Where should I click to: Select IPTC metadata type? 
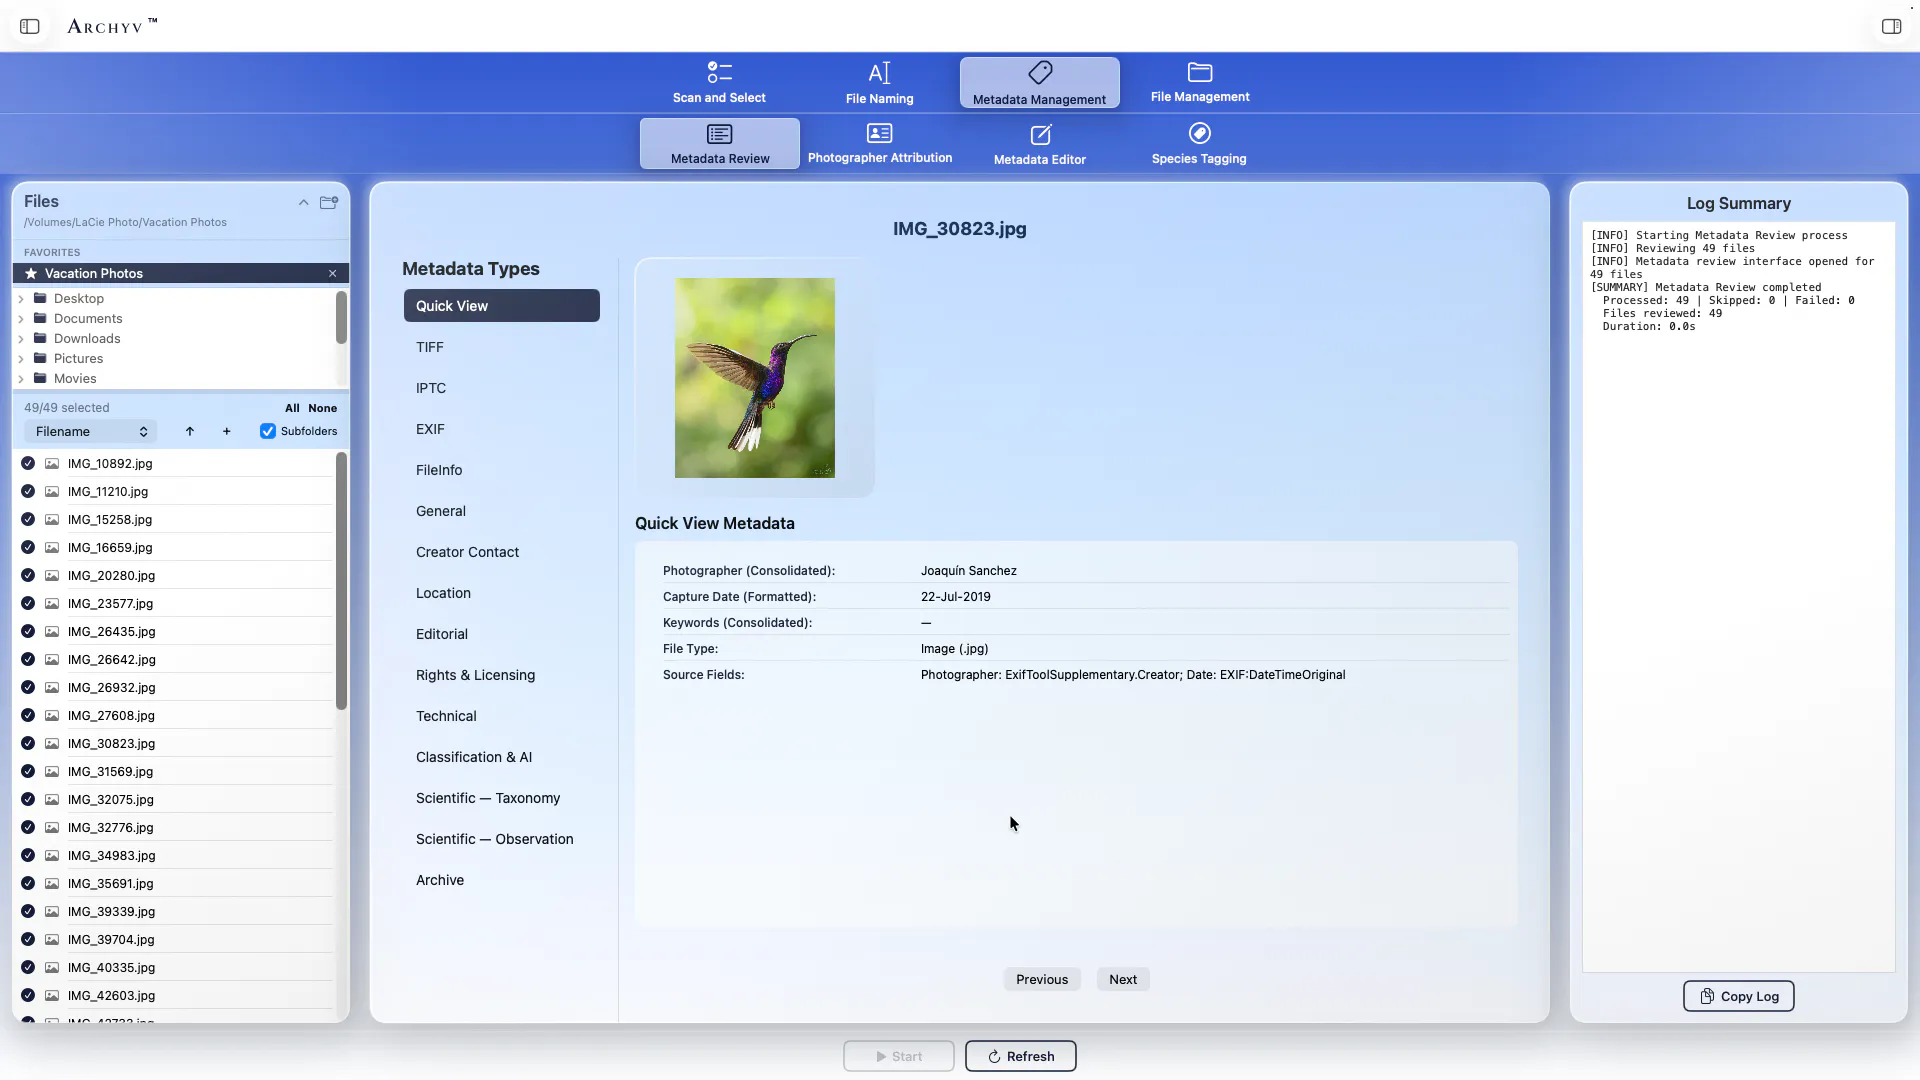pos(502,388)
